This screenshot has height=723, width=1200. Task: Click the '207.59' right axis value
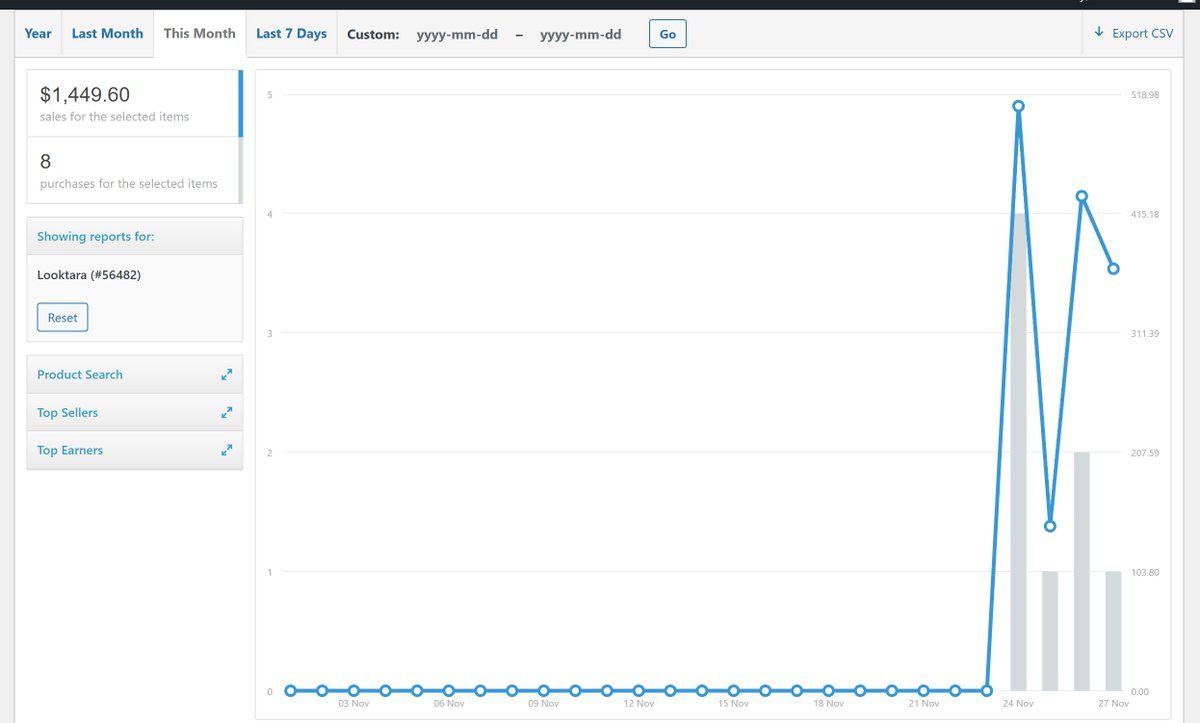tap(1145, 453)
